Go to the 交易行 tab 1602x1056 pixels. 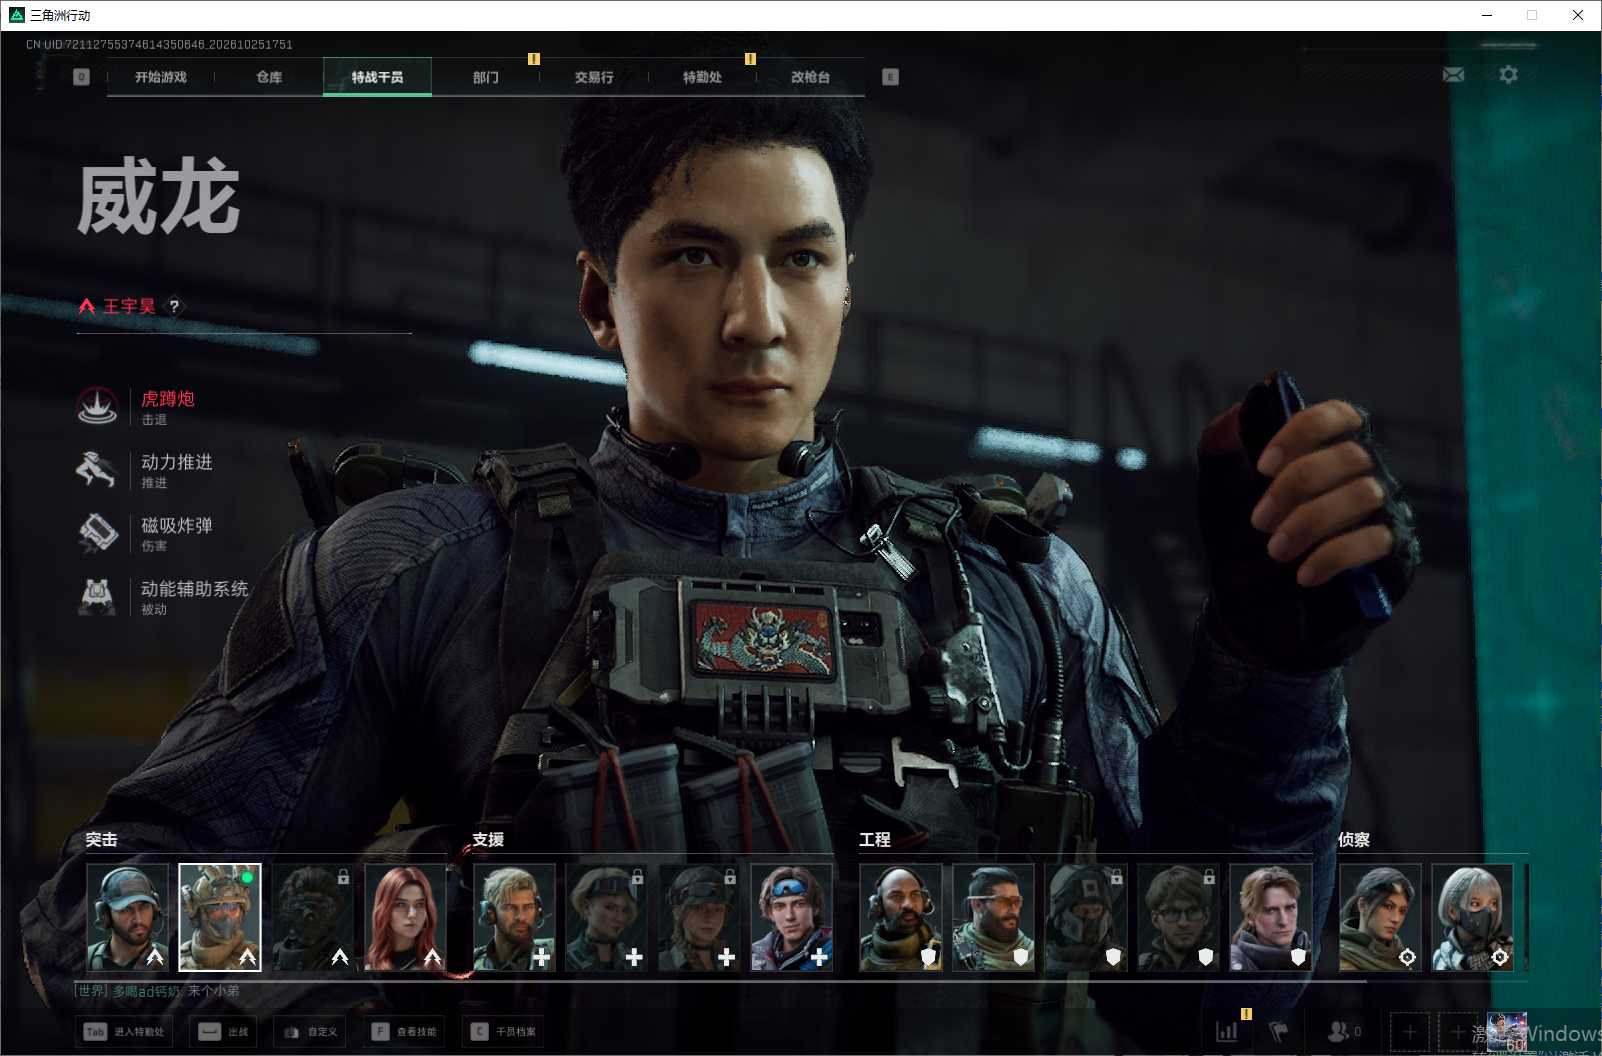coord(594,77)
